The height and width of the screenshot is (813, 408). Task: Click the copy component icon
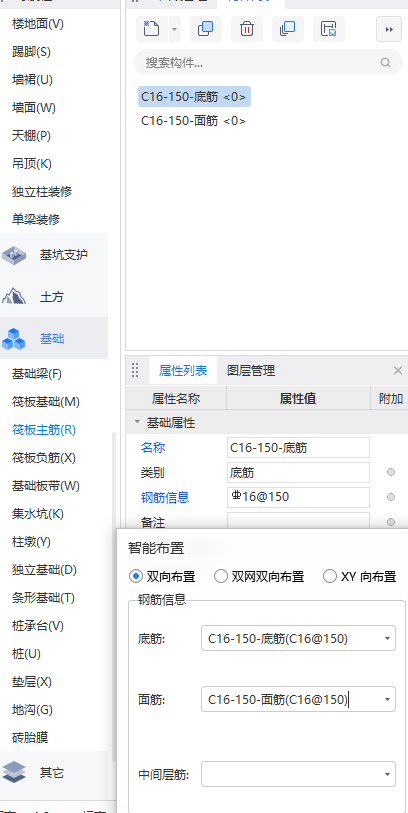click(206, 29)
